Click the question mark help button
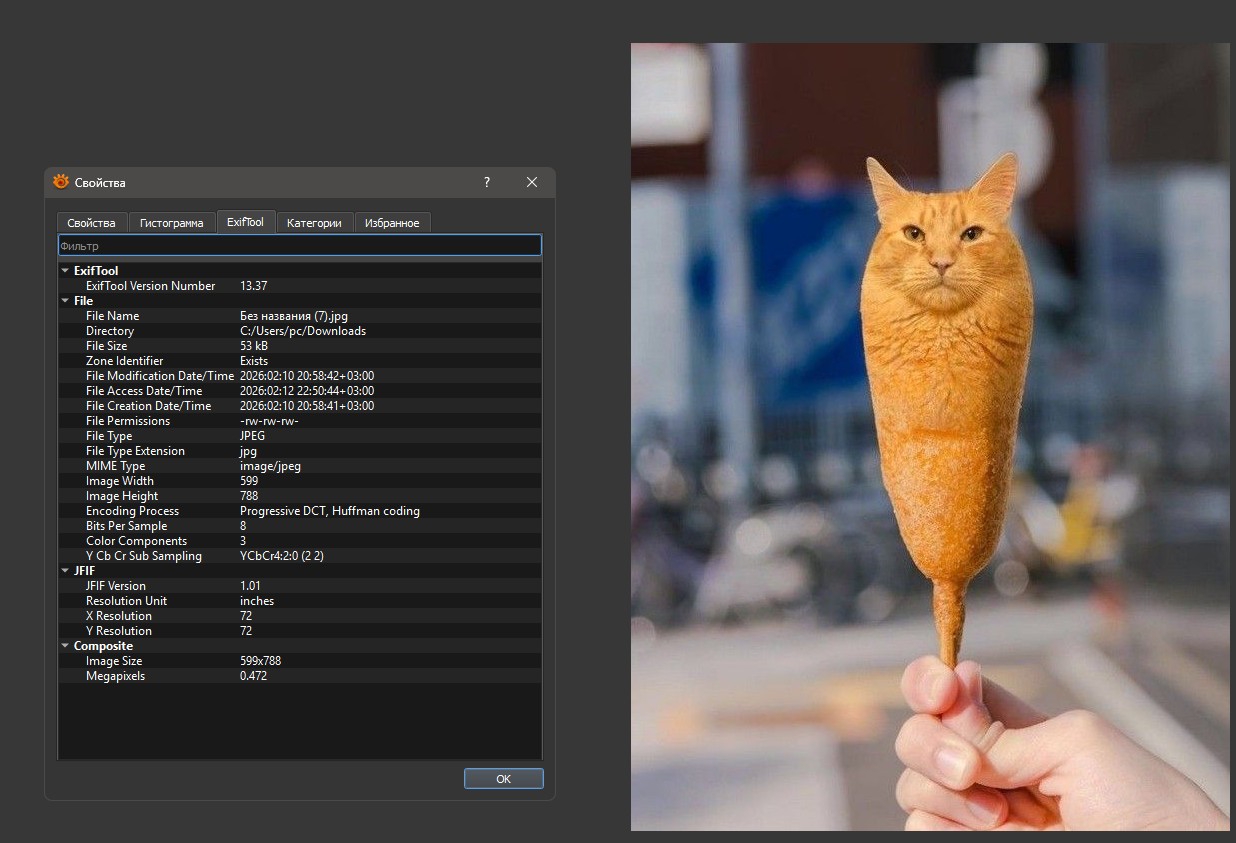Viewport: 1236px width, 843px height. [x=487, y=182]
